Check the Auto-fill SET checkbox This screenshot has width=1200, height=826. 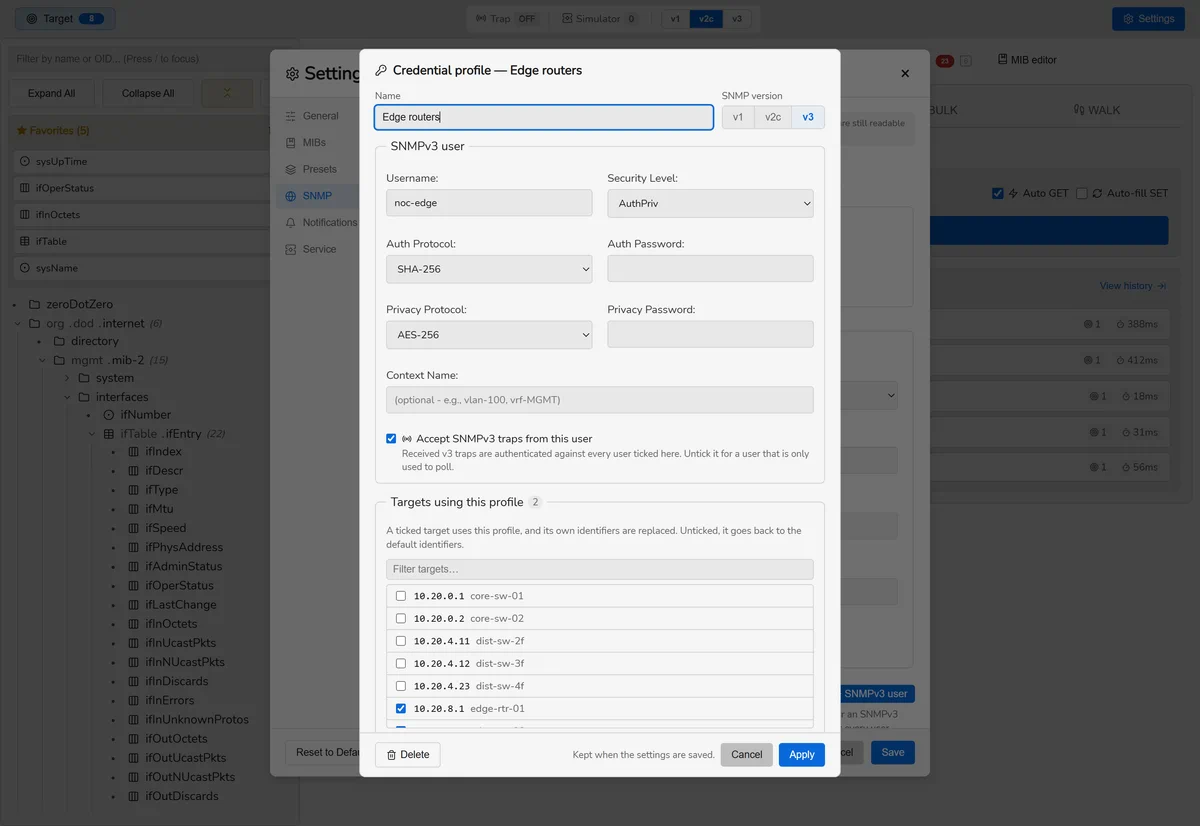1082,193
